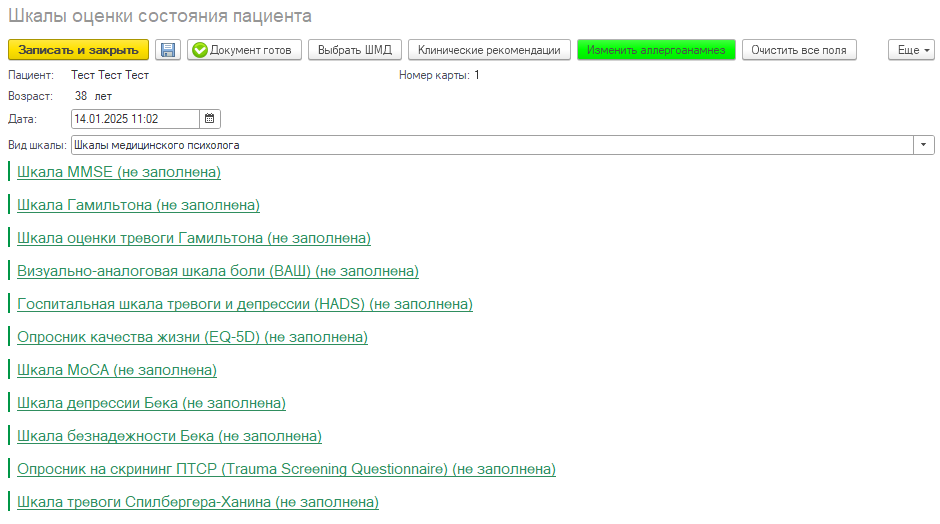The image size is (940, 524).
Task: Click the date input field
Action: (134, 119)
